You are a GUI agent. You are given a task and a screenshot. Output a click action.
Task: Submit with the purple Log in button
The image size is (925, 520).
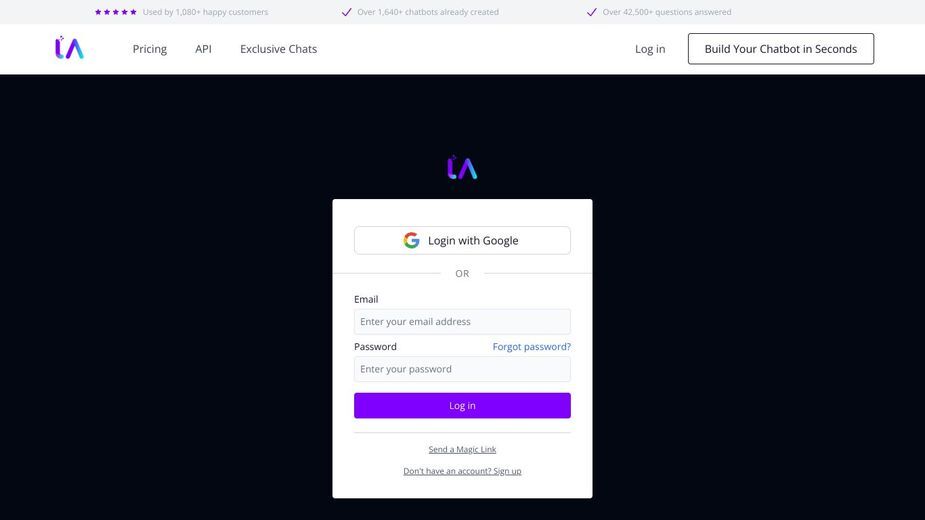tap(462, 405)
